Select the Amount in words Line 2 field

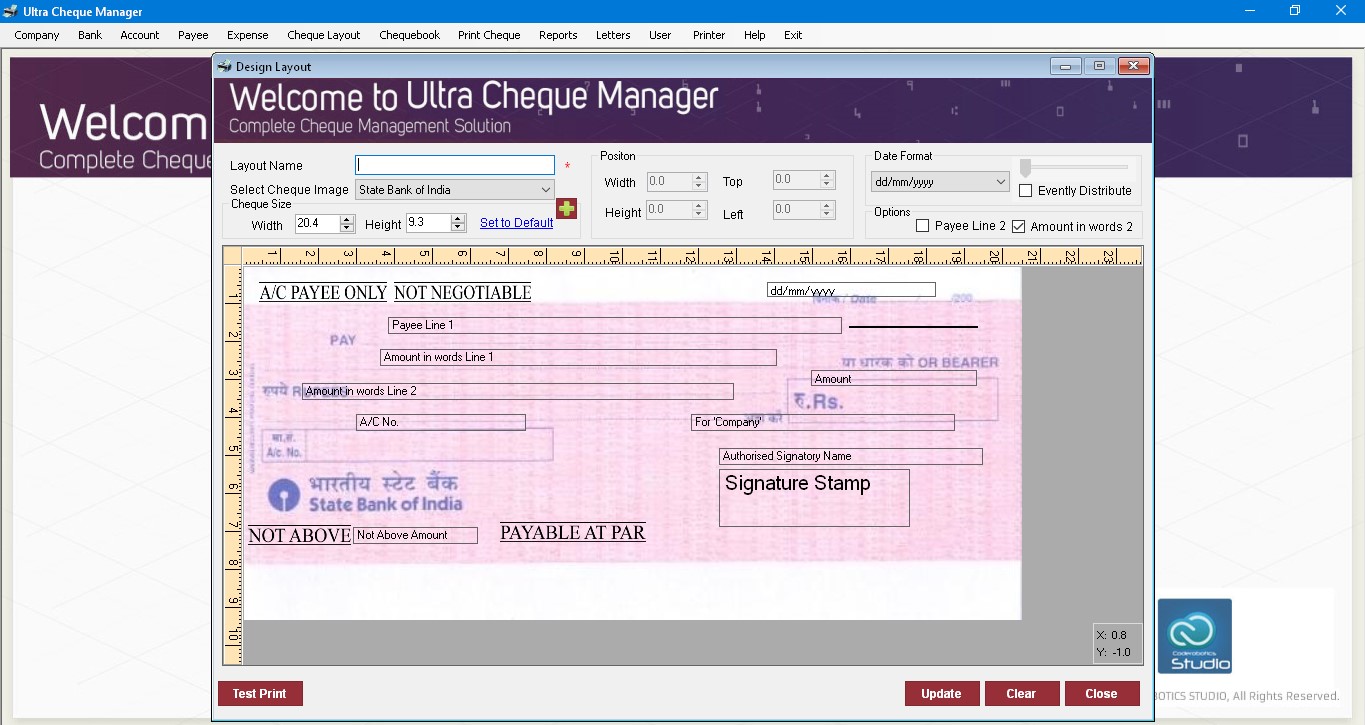518,391
